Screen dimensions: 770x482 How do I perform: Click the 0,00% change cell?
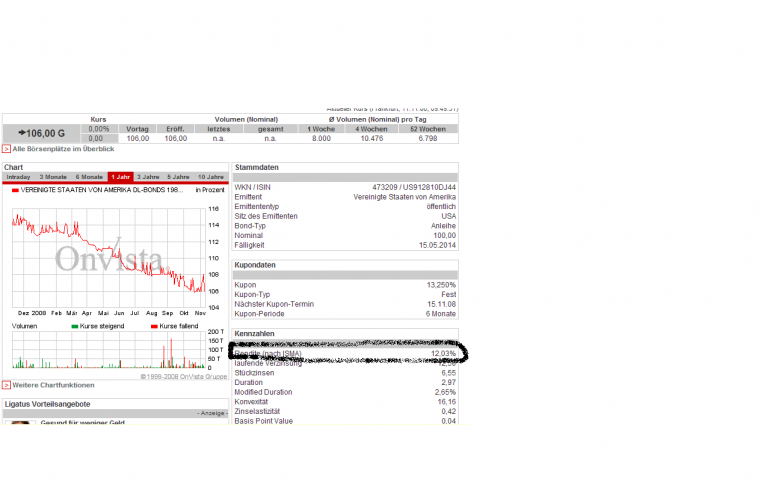(99, 129)
